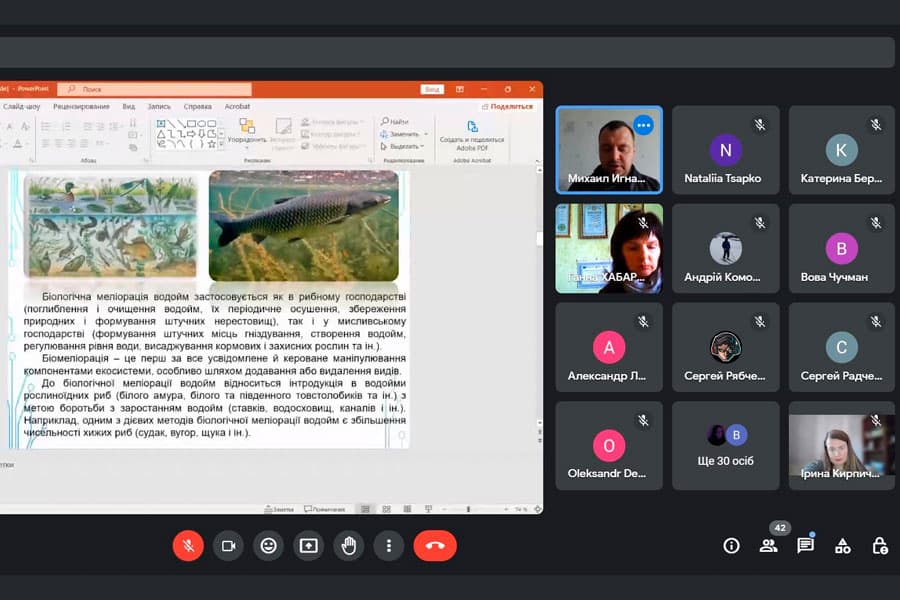
Task: Toggle the camera on or off
Action: (228, 545)
